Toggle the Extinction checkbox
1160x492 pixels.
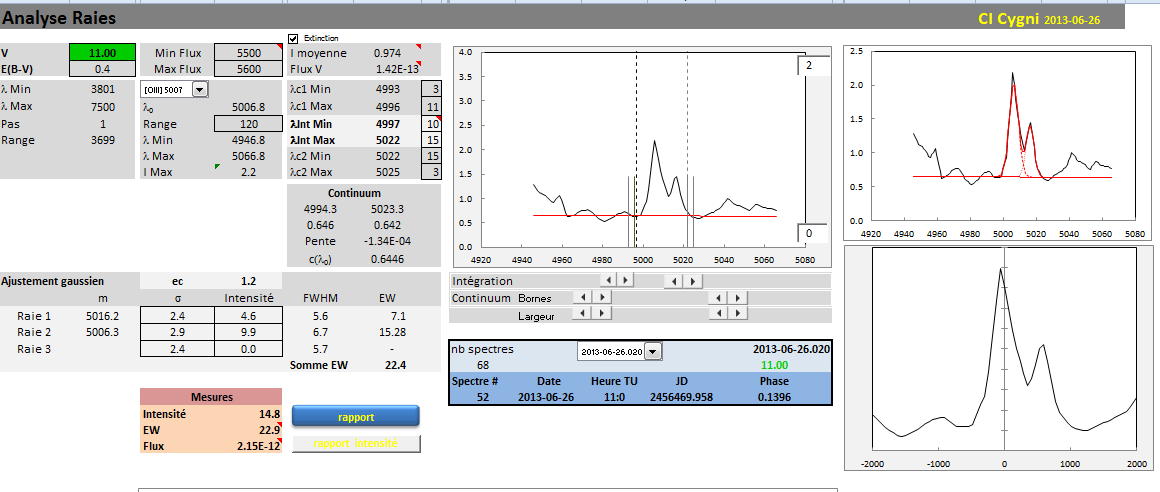pyautogui.click(x=294, y=38)
